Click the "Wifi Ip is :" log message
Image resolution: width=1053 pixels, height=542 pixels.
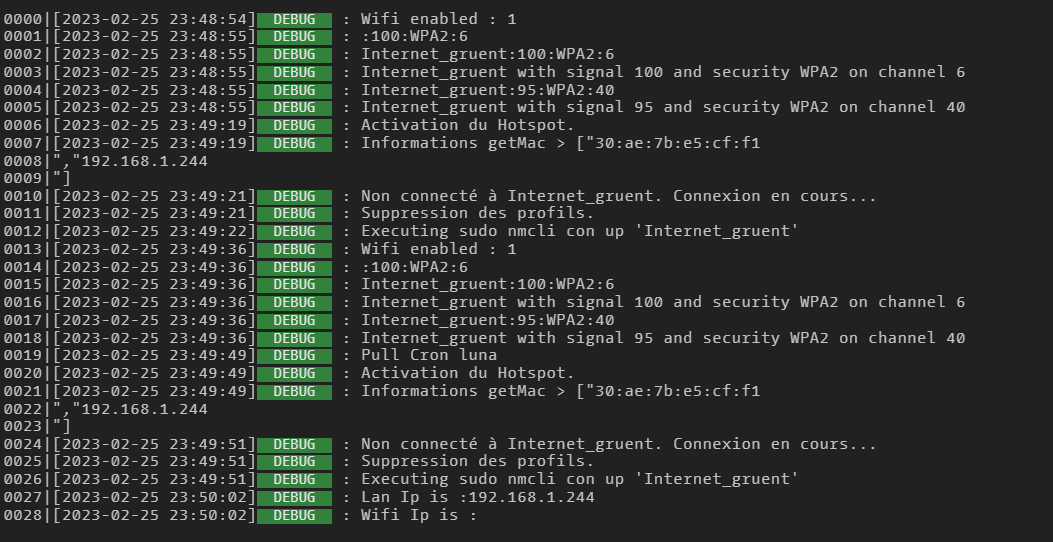click(419, 515)
